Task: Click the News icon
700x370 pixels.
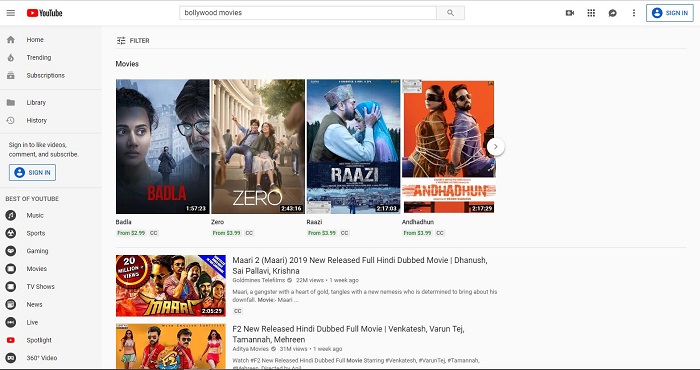Action: point(11,304)
